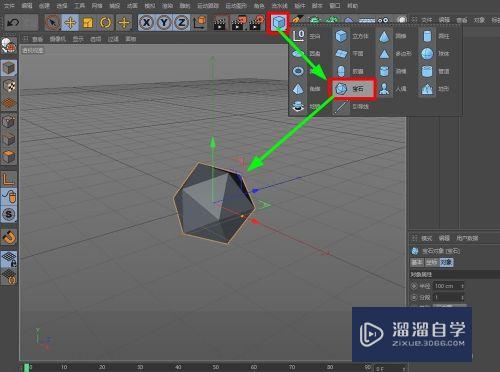This screenshot has width=500, height=372.
Task: Toggle Snap magnet icon
Action: tap(9, 237)
